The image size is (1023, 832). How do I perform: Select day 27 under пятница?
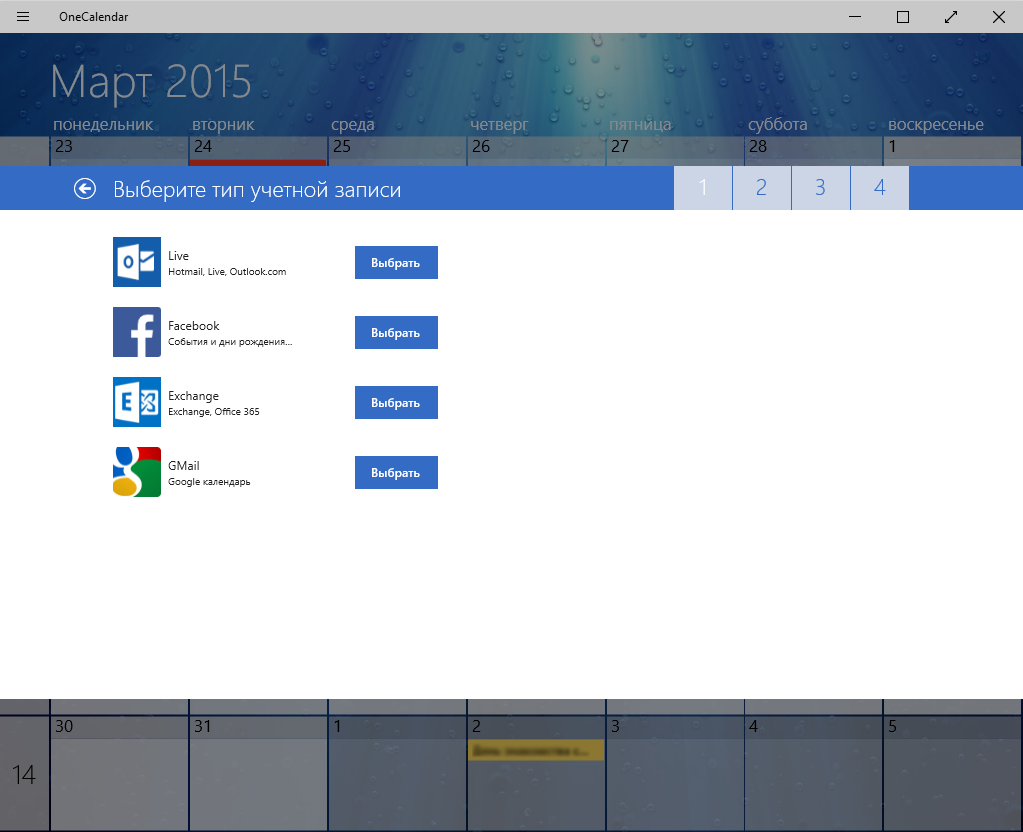coord(675,151)
